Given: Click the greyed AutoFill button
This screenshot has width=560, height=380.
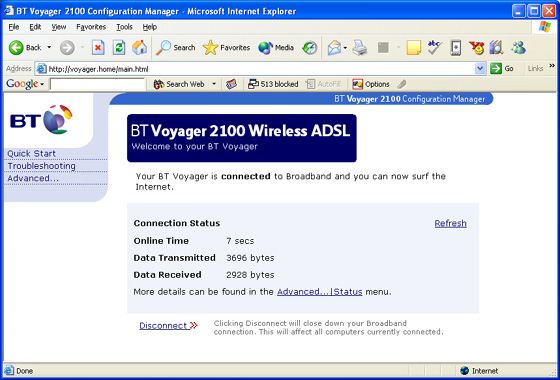Looking at the screenshot, I should click(x=323, y=84).
